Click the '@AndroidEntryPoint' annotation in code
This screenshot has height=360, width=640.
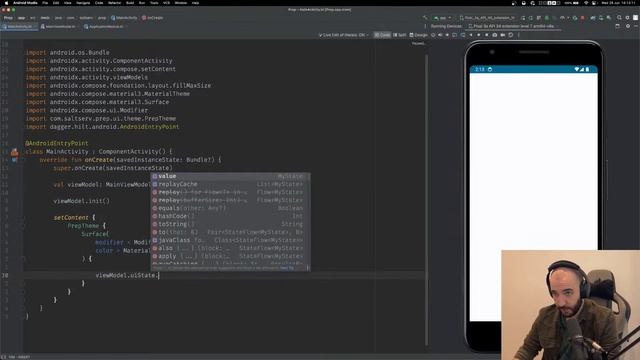[57, 143]
